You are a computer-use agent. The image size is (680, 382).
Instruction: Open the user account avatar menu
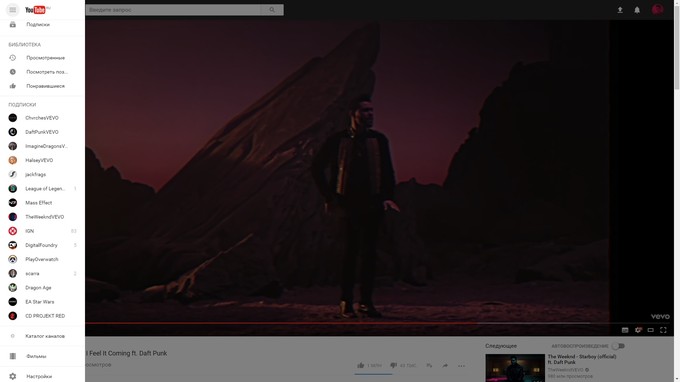[657, 10]
